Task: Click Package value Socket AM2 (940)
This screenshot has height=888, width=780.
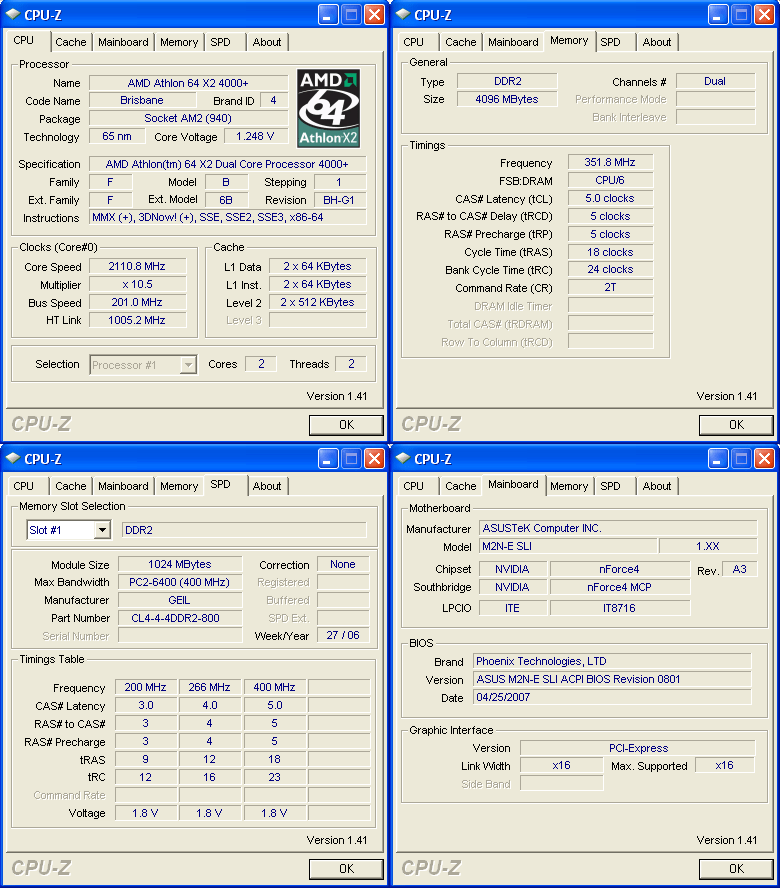Action: point(188,118)
